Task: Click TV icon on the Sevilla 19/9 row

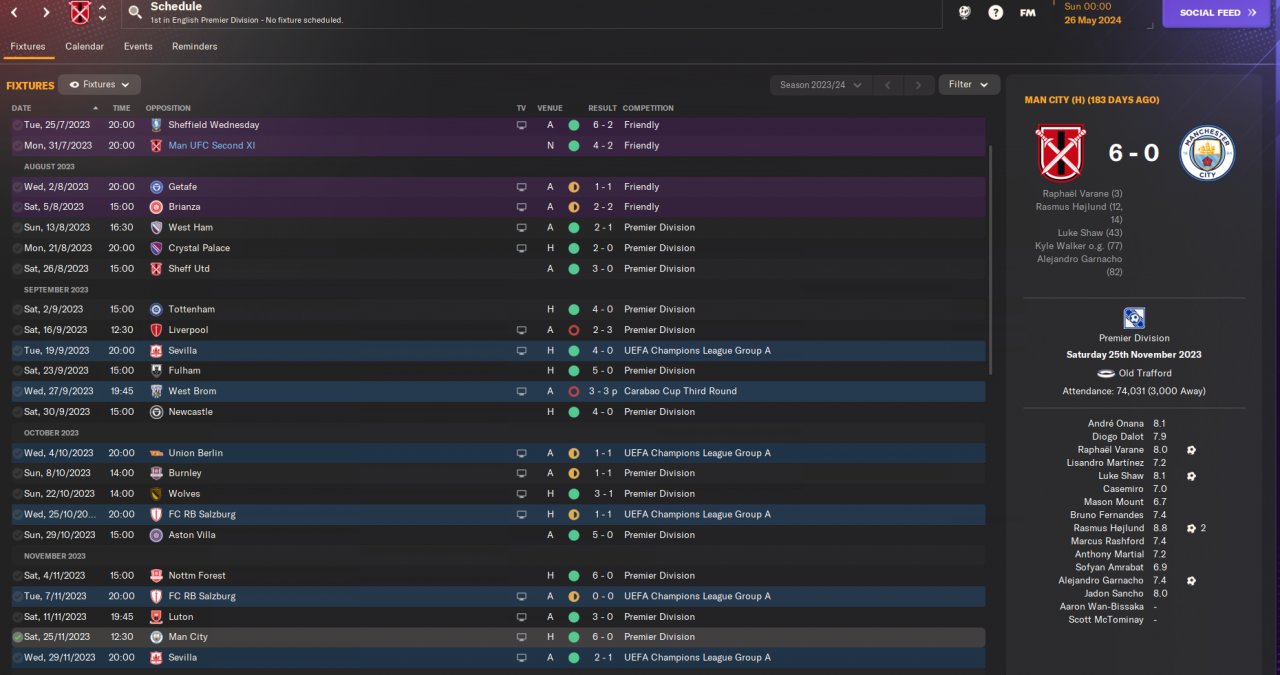Action: (521, 351)
